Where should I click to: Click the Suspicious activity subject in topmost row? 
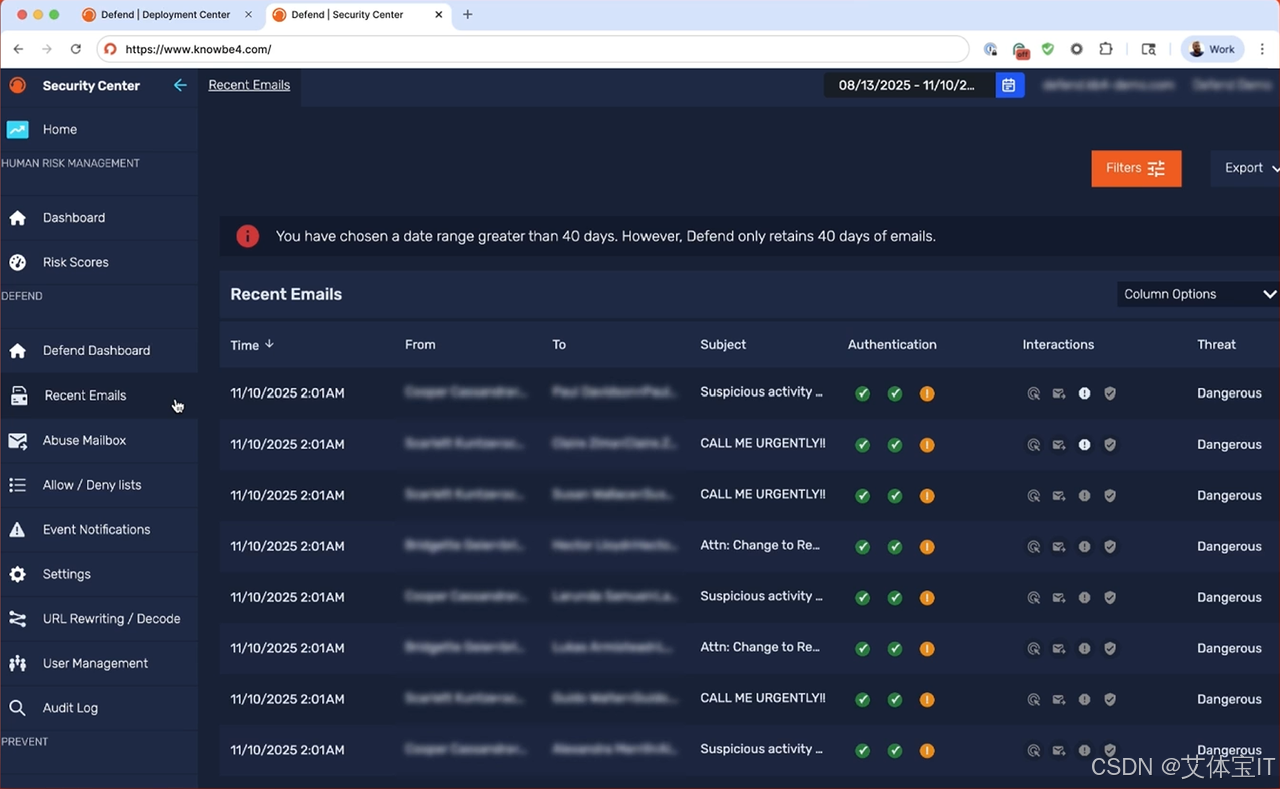761,392
